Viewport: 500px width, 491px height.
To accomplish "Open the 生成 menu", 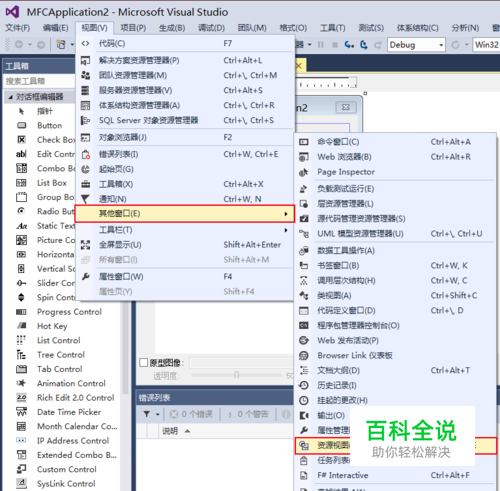I will (172, 28).
